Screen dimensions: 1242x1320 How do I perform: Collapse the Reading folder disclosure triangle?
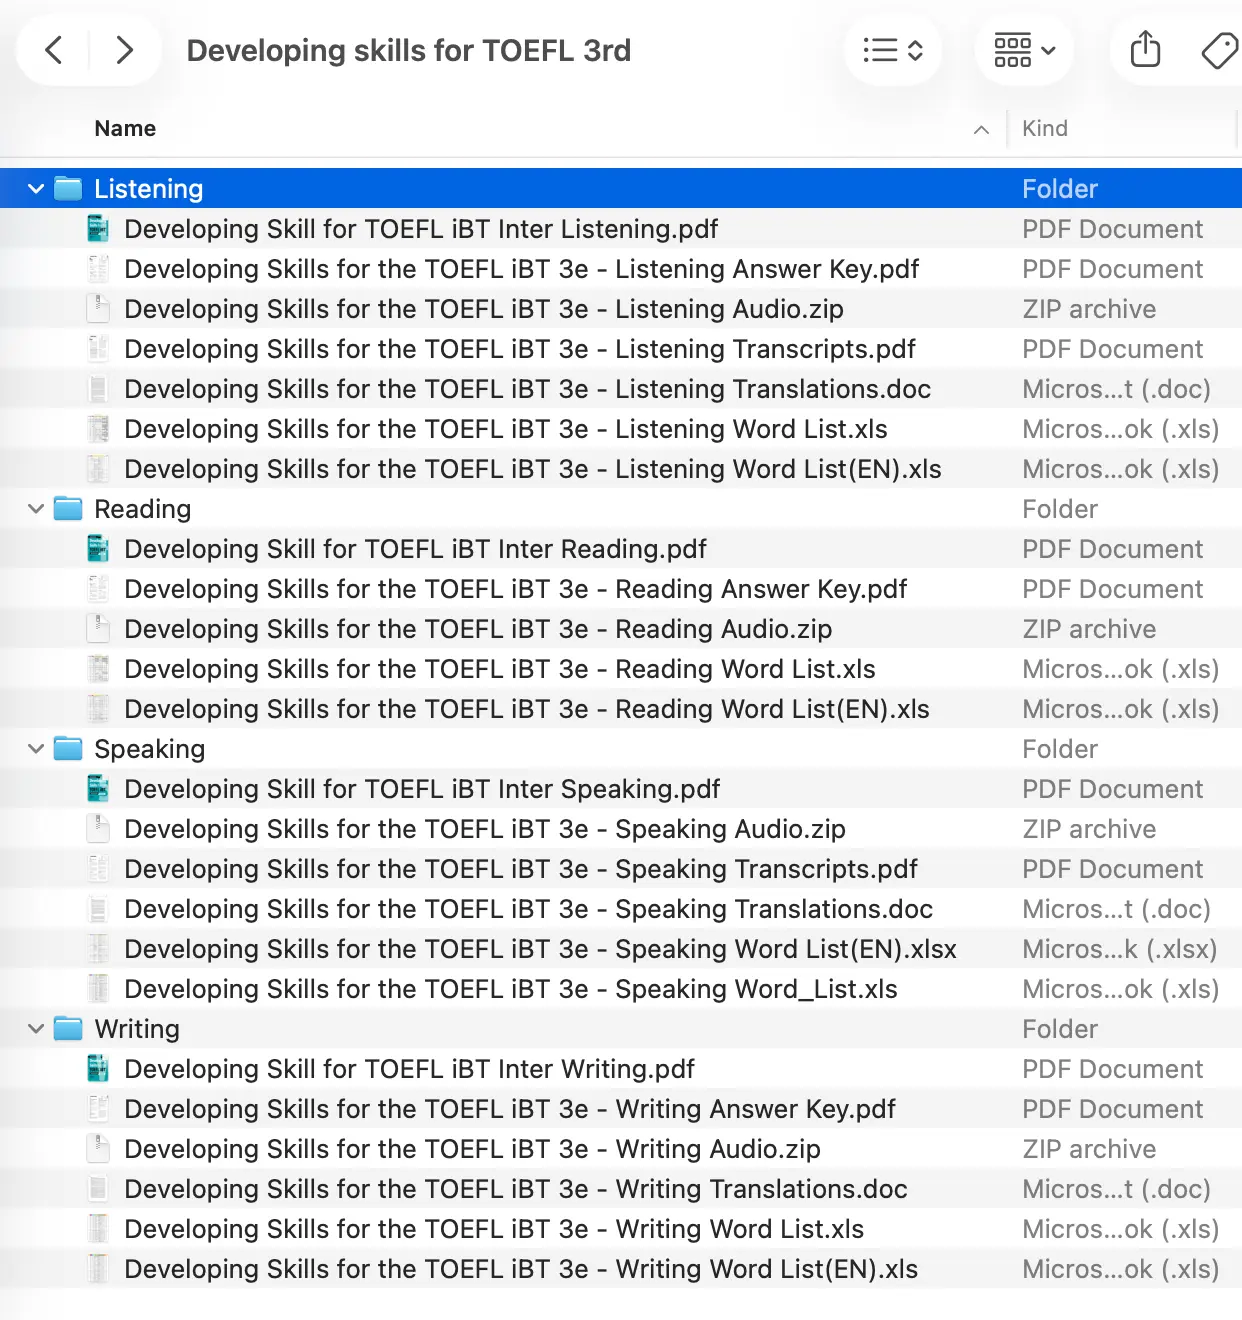pyautogui.click(x=36, y=509)
